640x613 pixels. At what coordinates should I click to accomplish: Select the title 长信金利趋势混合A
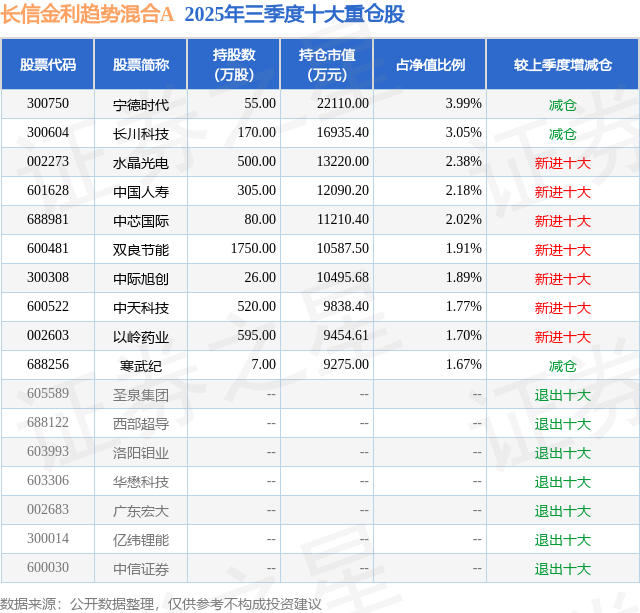(87, 14)
